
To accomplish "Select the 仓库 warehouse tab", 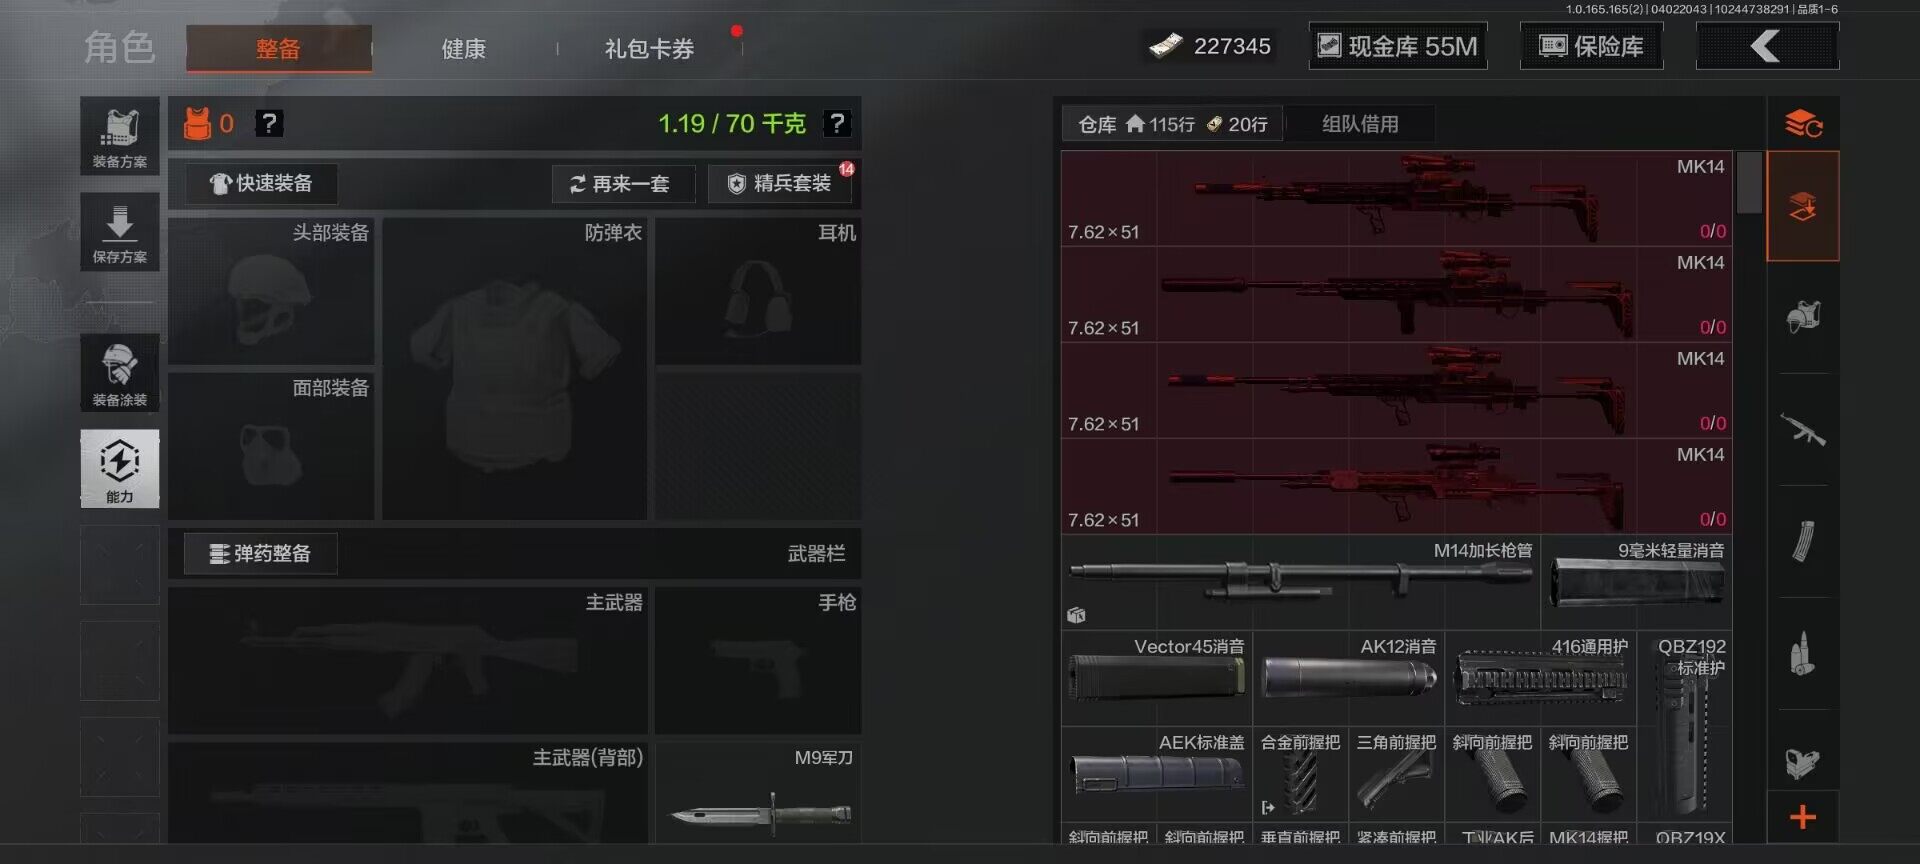I will pos(1172,124).
